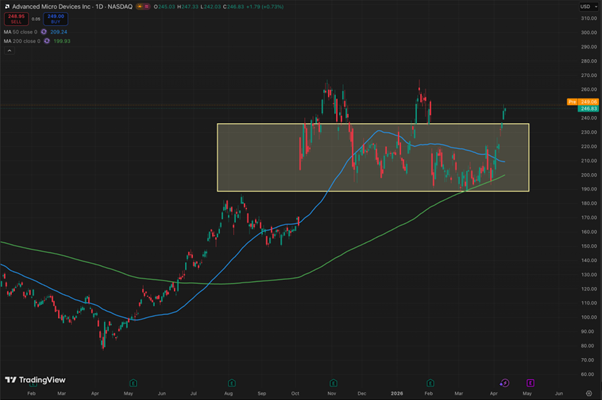Click the 248.95 SELL button
This screenshot has width=602, height=400.
[15, 20]
